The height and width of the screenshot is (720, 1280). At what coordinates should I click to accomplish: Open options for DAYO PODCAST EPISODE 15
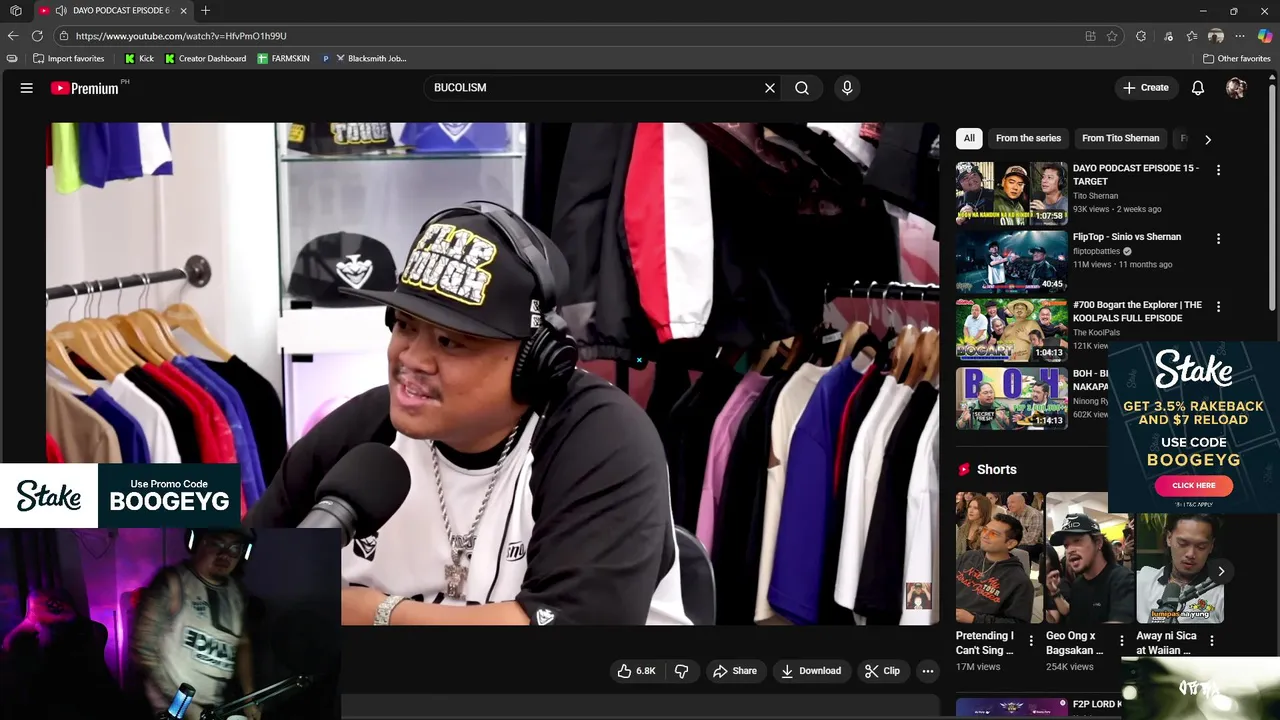(1218, 170)
